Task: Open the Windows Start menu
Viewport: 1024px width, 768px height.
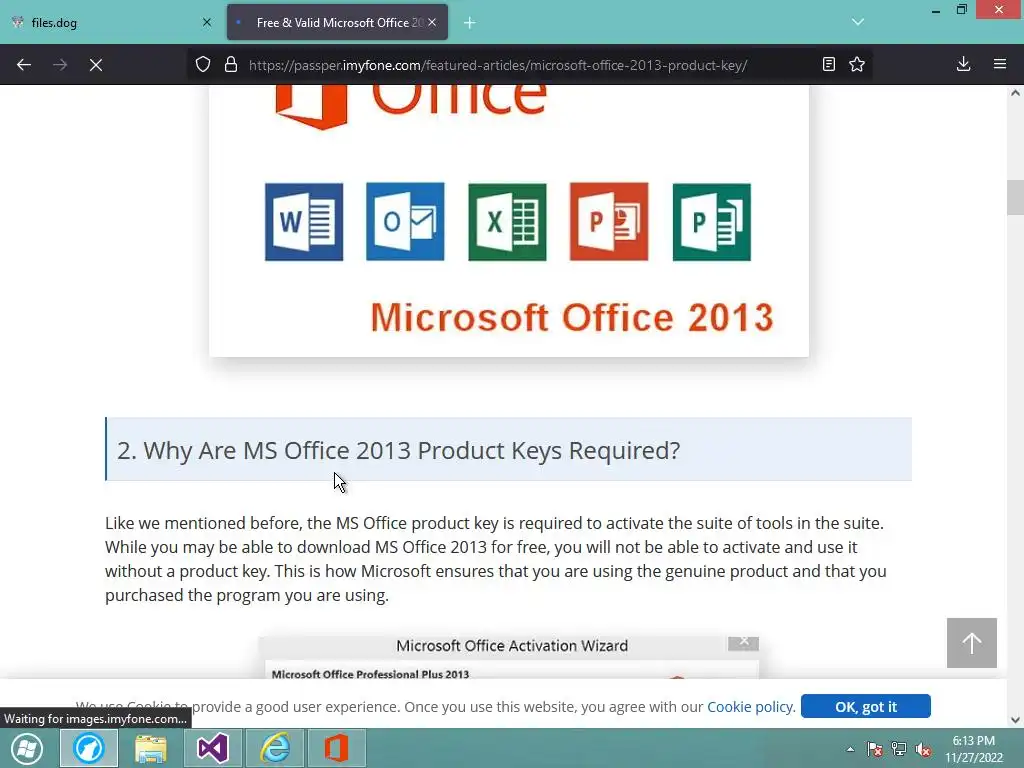Action: pos(27,748)
